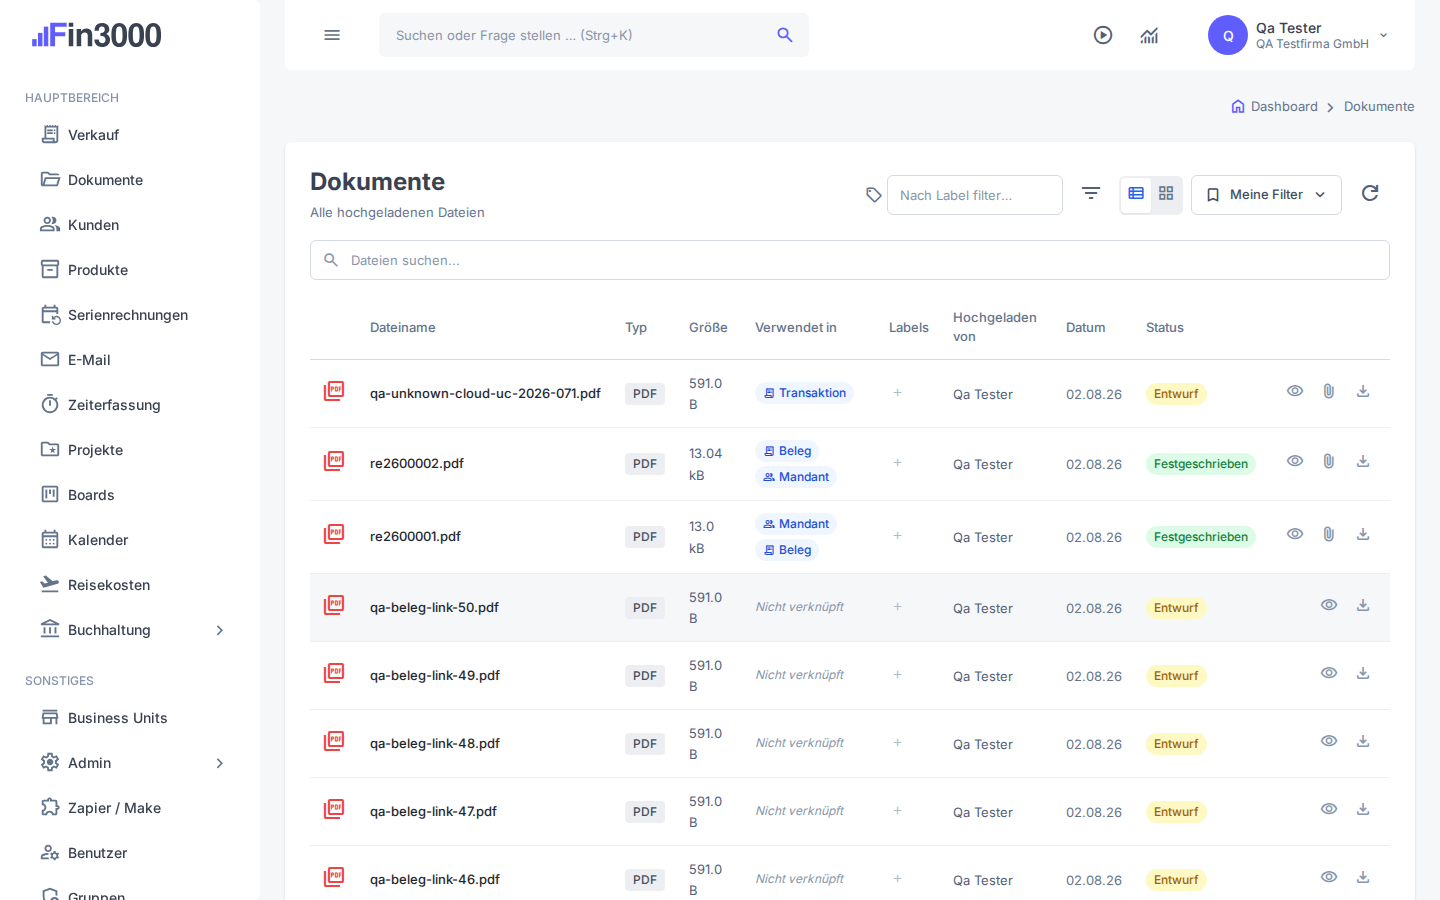Click the play circle icon in header

[1103, 35]
